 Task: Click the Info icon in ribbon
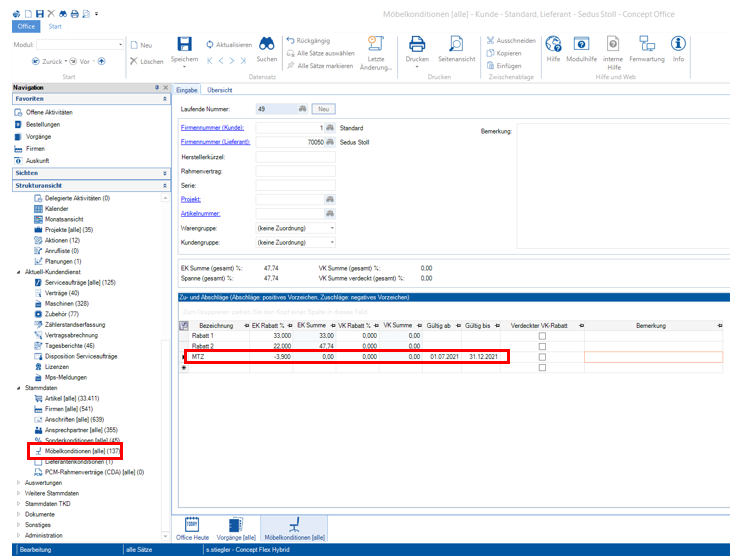click(x=678, y=45)
